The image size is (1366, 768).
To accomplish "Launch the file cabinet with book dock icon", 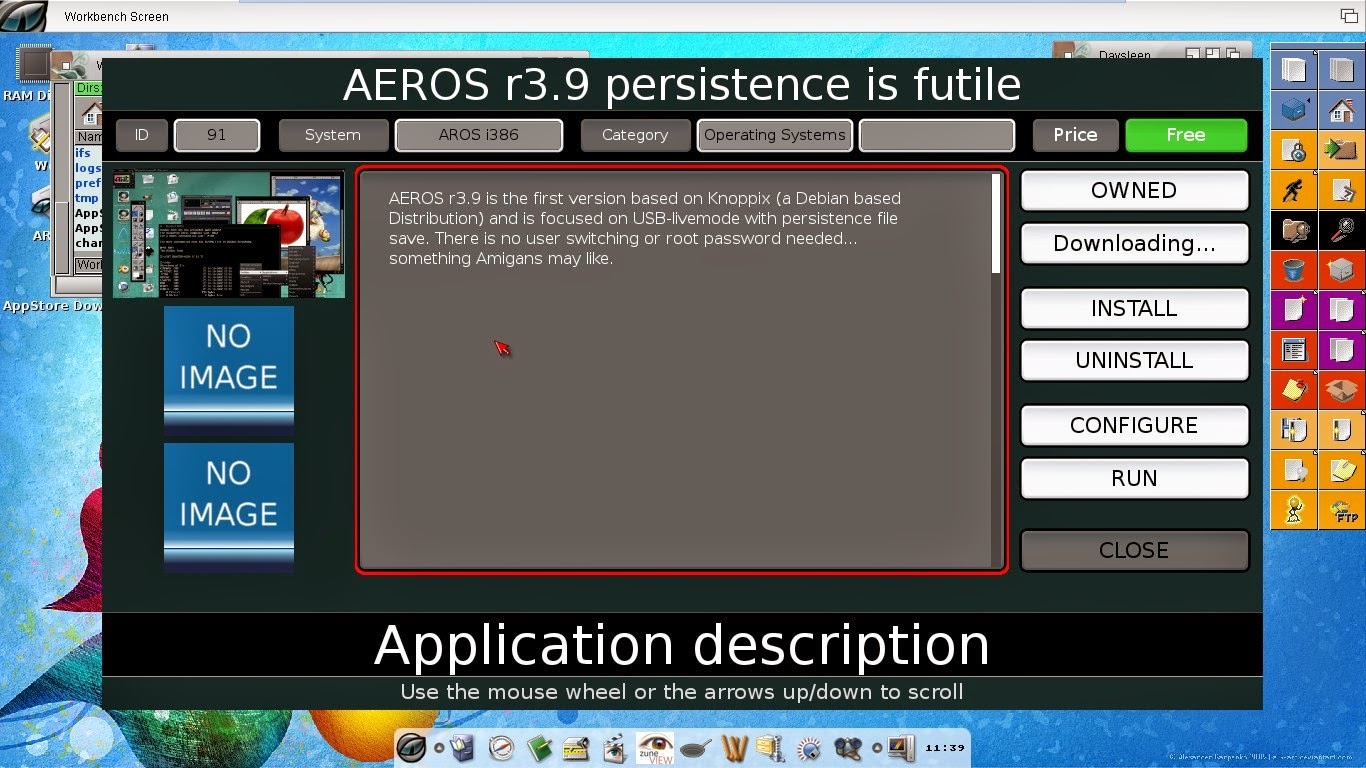I will point(462,747).
